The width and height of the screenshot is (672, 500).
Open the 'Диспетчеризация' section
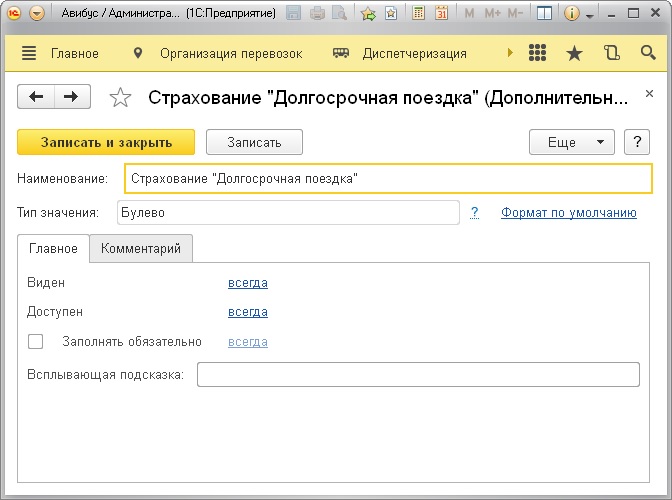pos(414,53)
